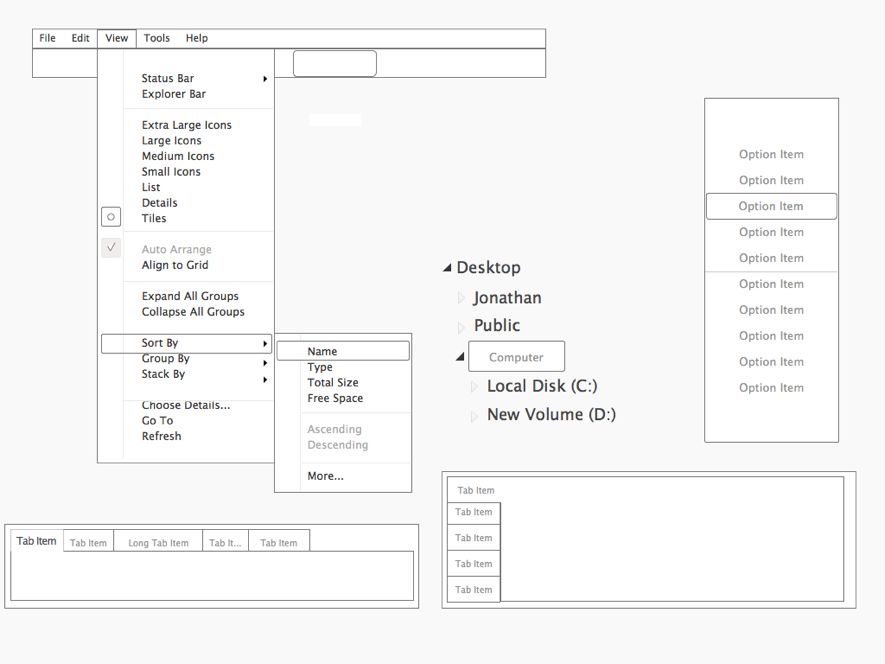Sort by Free Space
885x664 pixels.
coord(335,398)
